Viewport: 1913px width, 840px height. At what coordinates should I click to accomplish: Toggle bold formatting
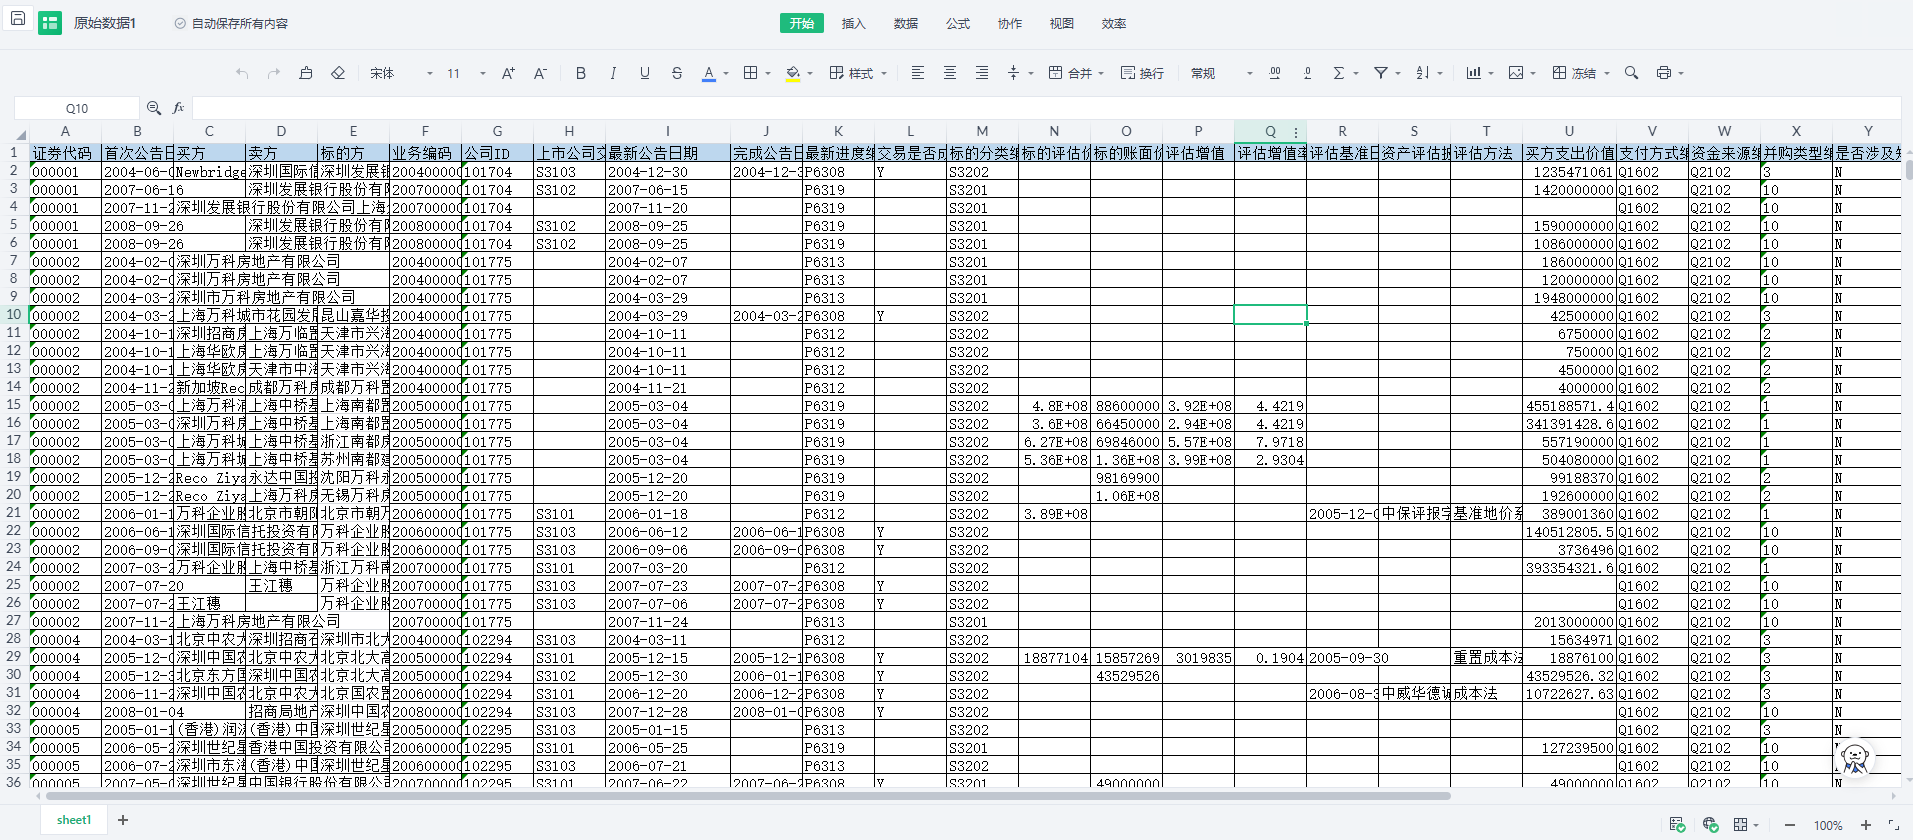[581, 73]
